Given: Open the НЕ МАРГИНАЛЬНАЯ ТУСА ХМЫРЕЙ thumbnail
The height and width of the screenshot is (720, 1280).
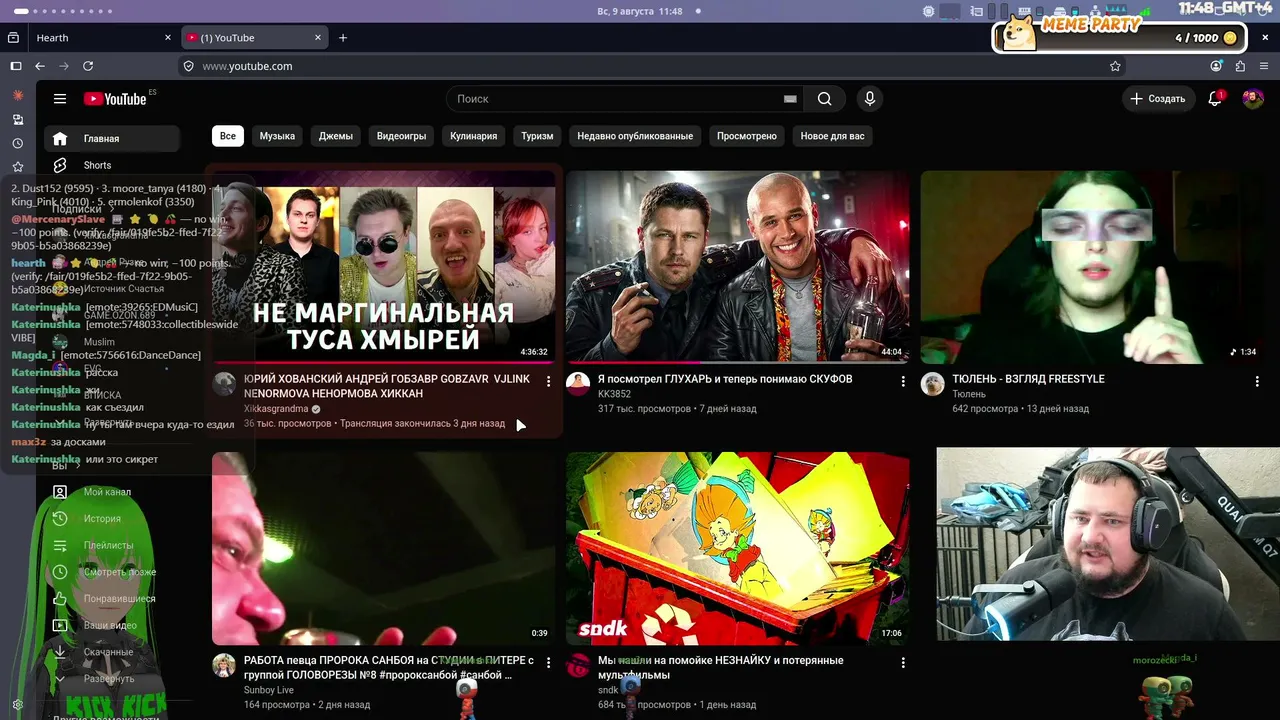Looking at the screenshot, I should (x=384, y=267).
